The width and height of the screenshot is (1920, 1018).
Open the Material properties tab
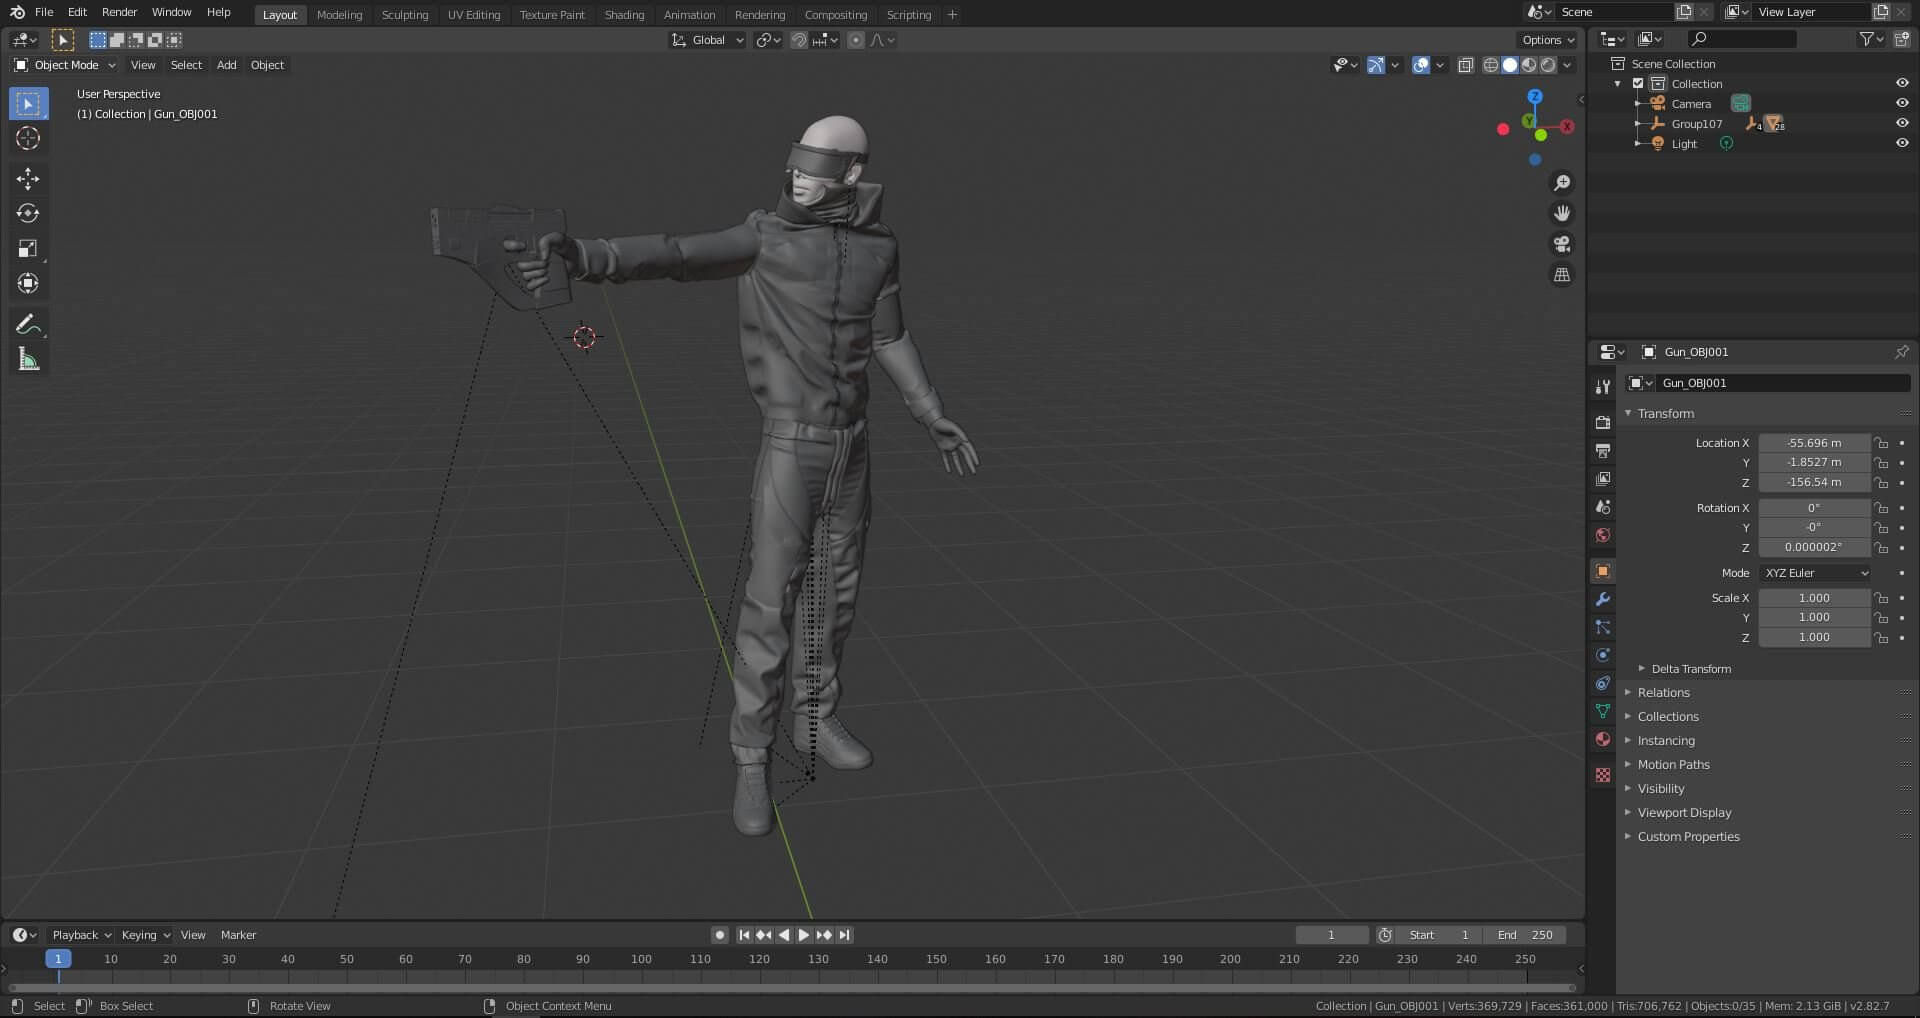point(1603,739)
